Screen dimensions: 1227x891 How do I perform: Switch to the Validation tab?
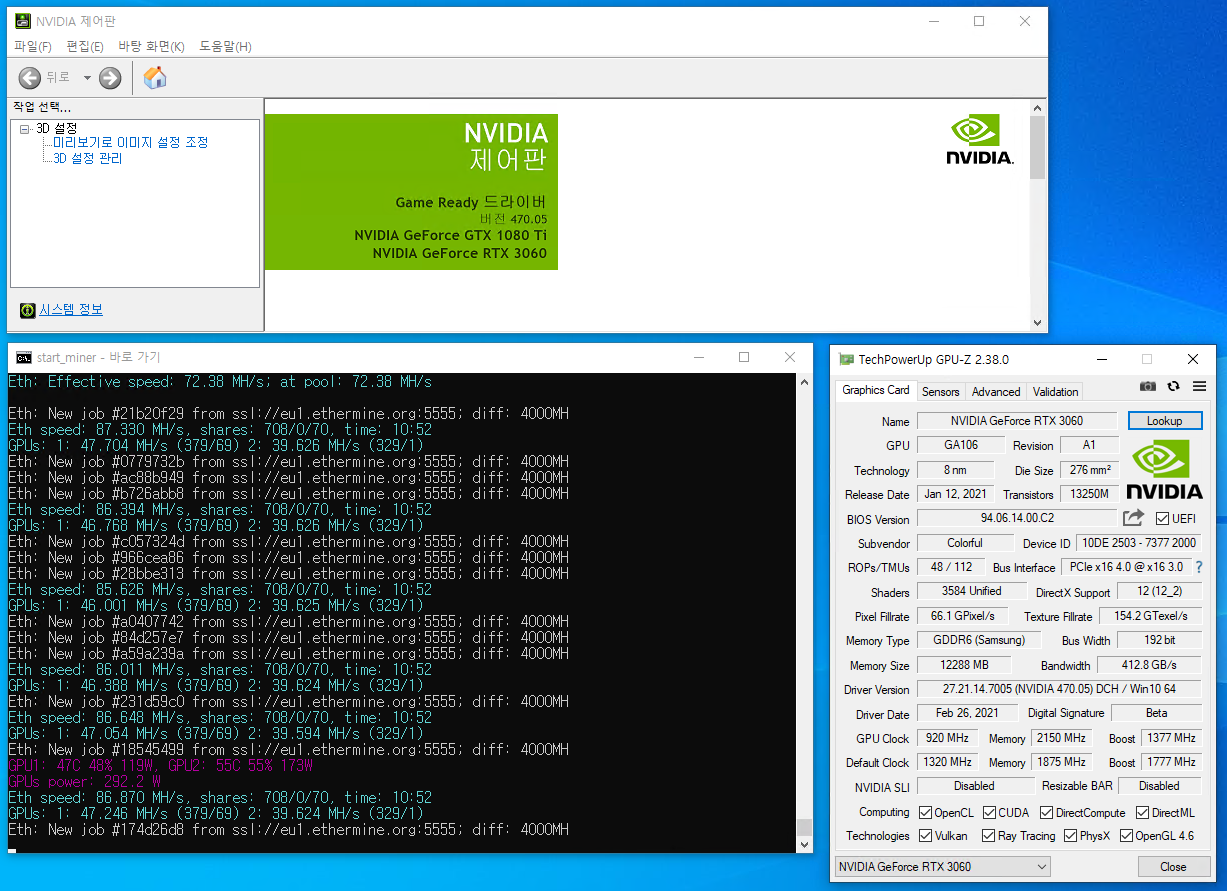pyautogui.click(x=1056, y=392)
